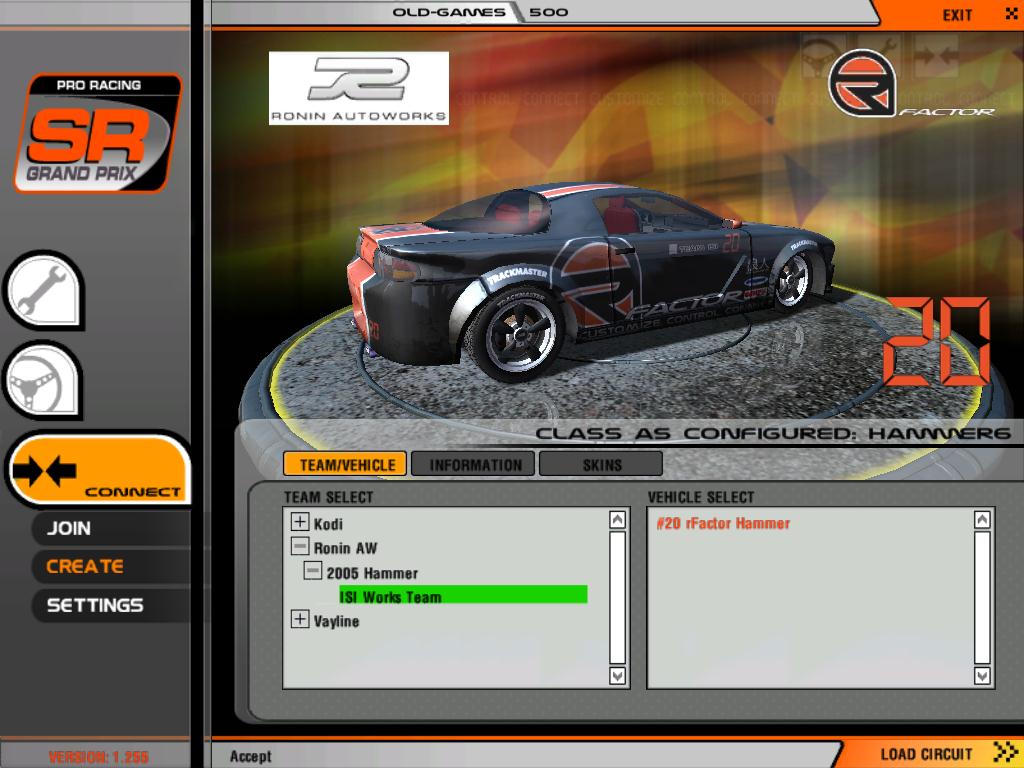This screenshot has width=1024, height=768.
Task: Switch to the Skins tab
Action: (601, 464)
